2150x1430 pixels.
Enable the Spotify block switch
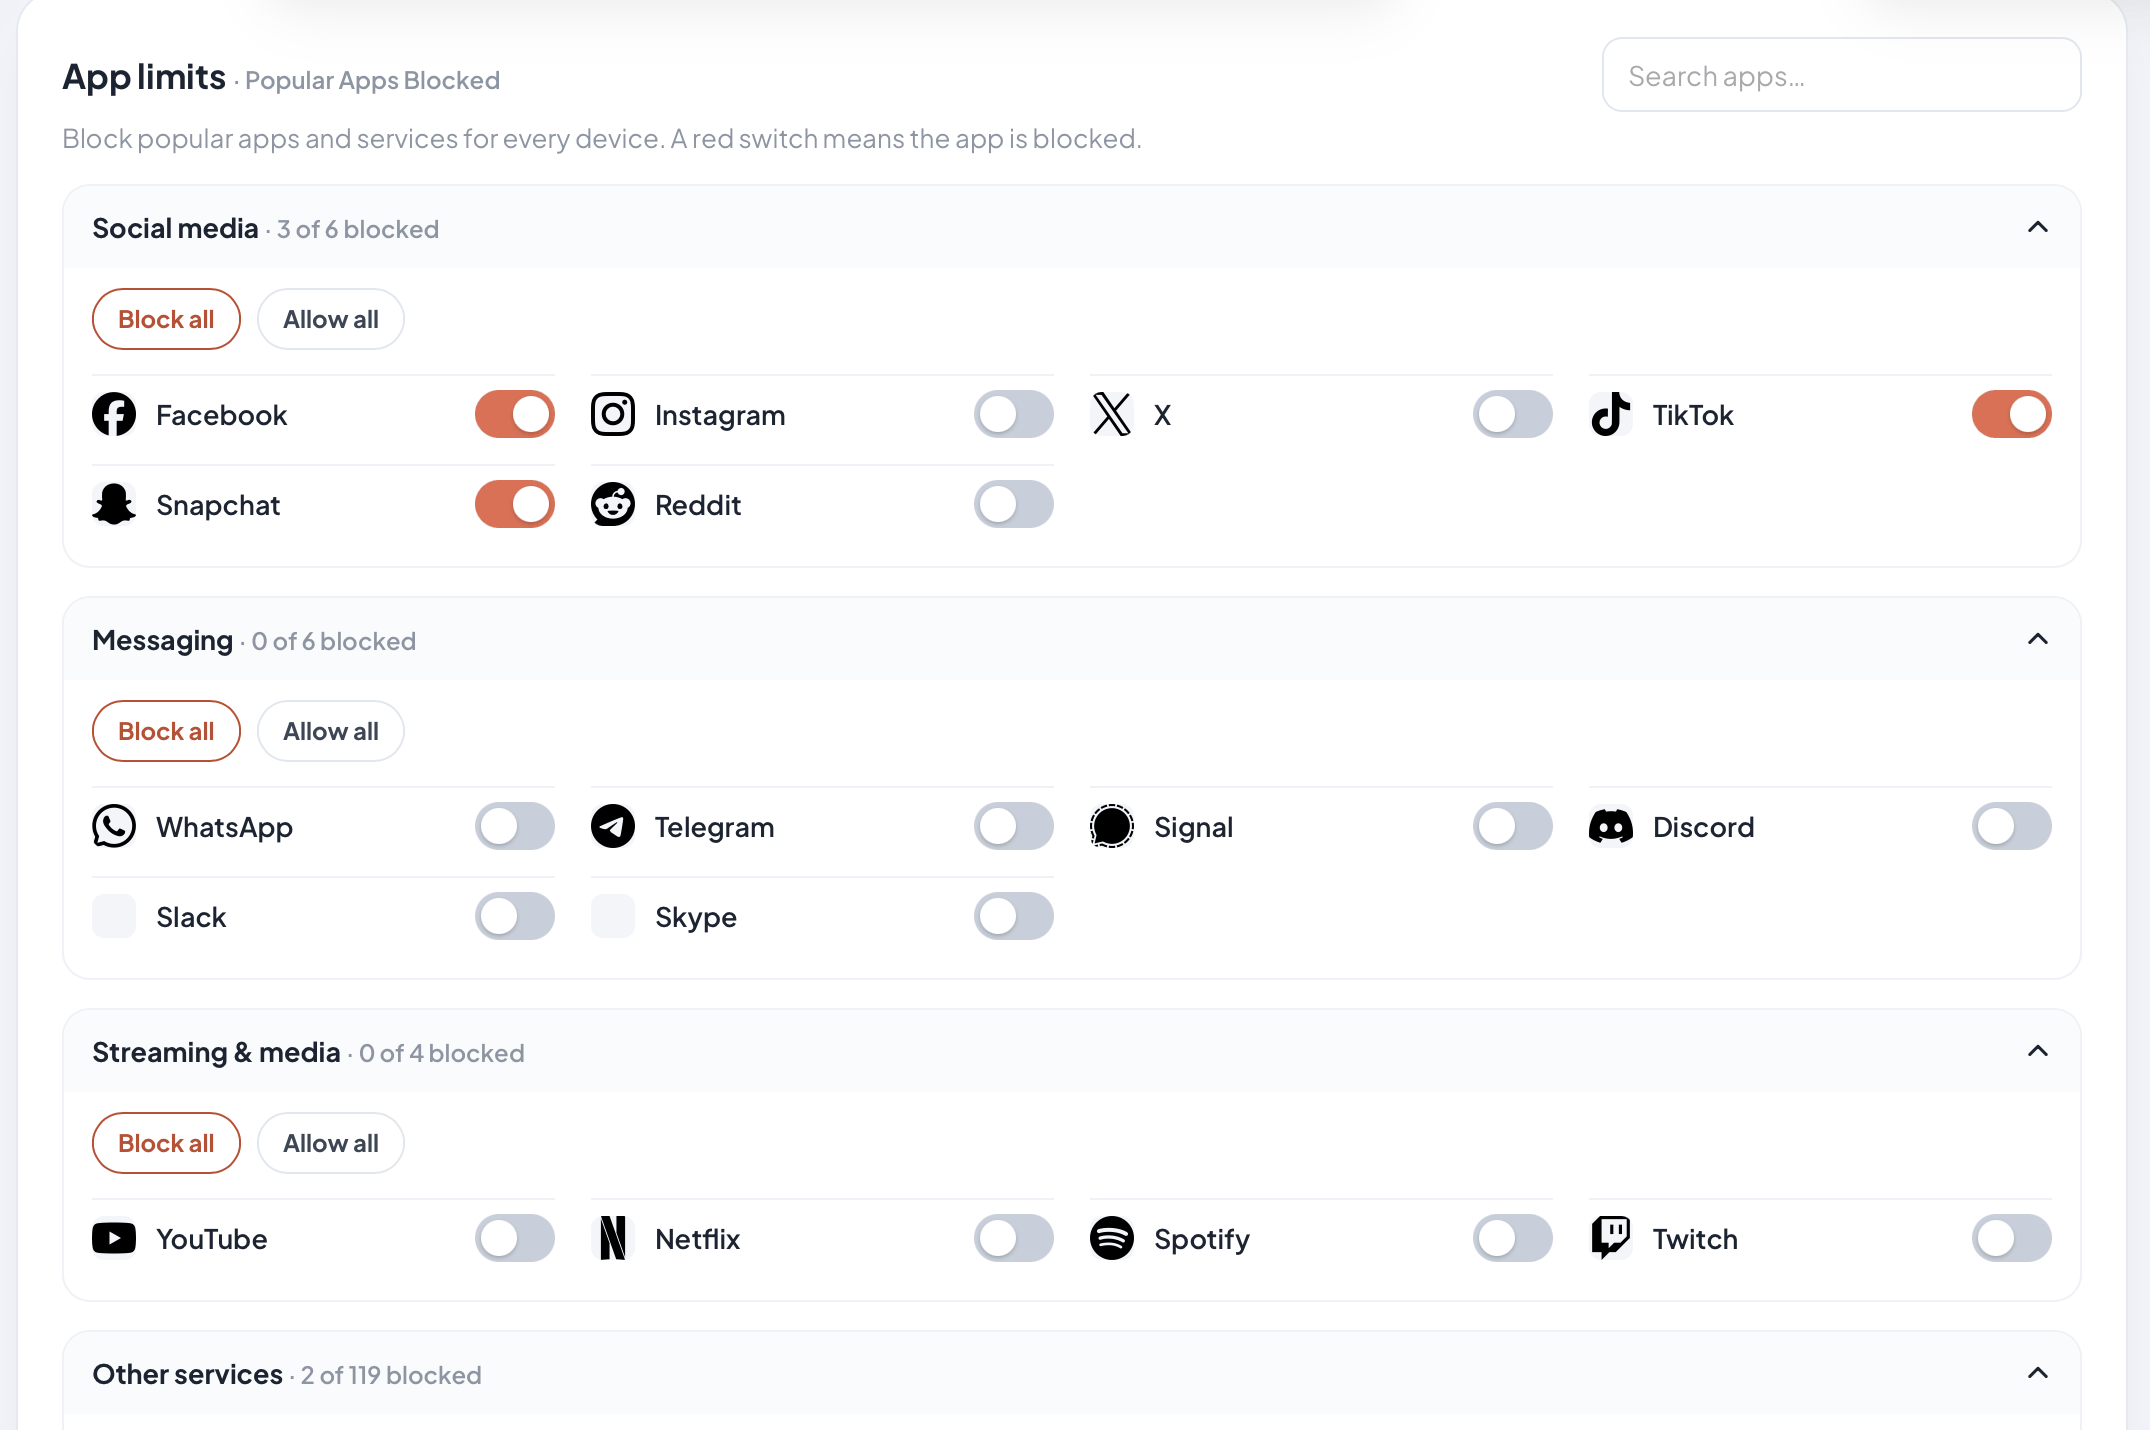[1513, 1238]
